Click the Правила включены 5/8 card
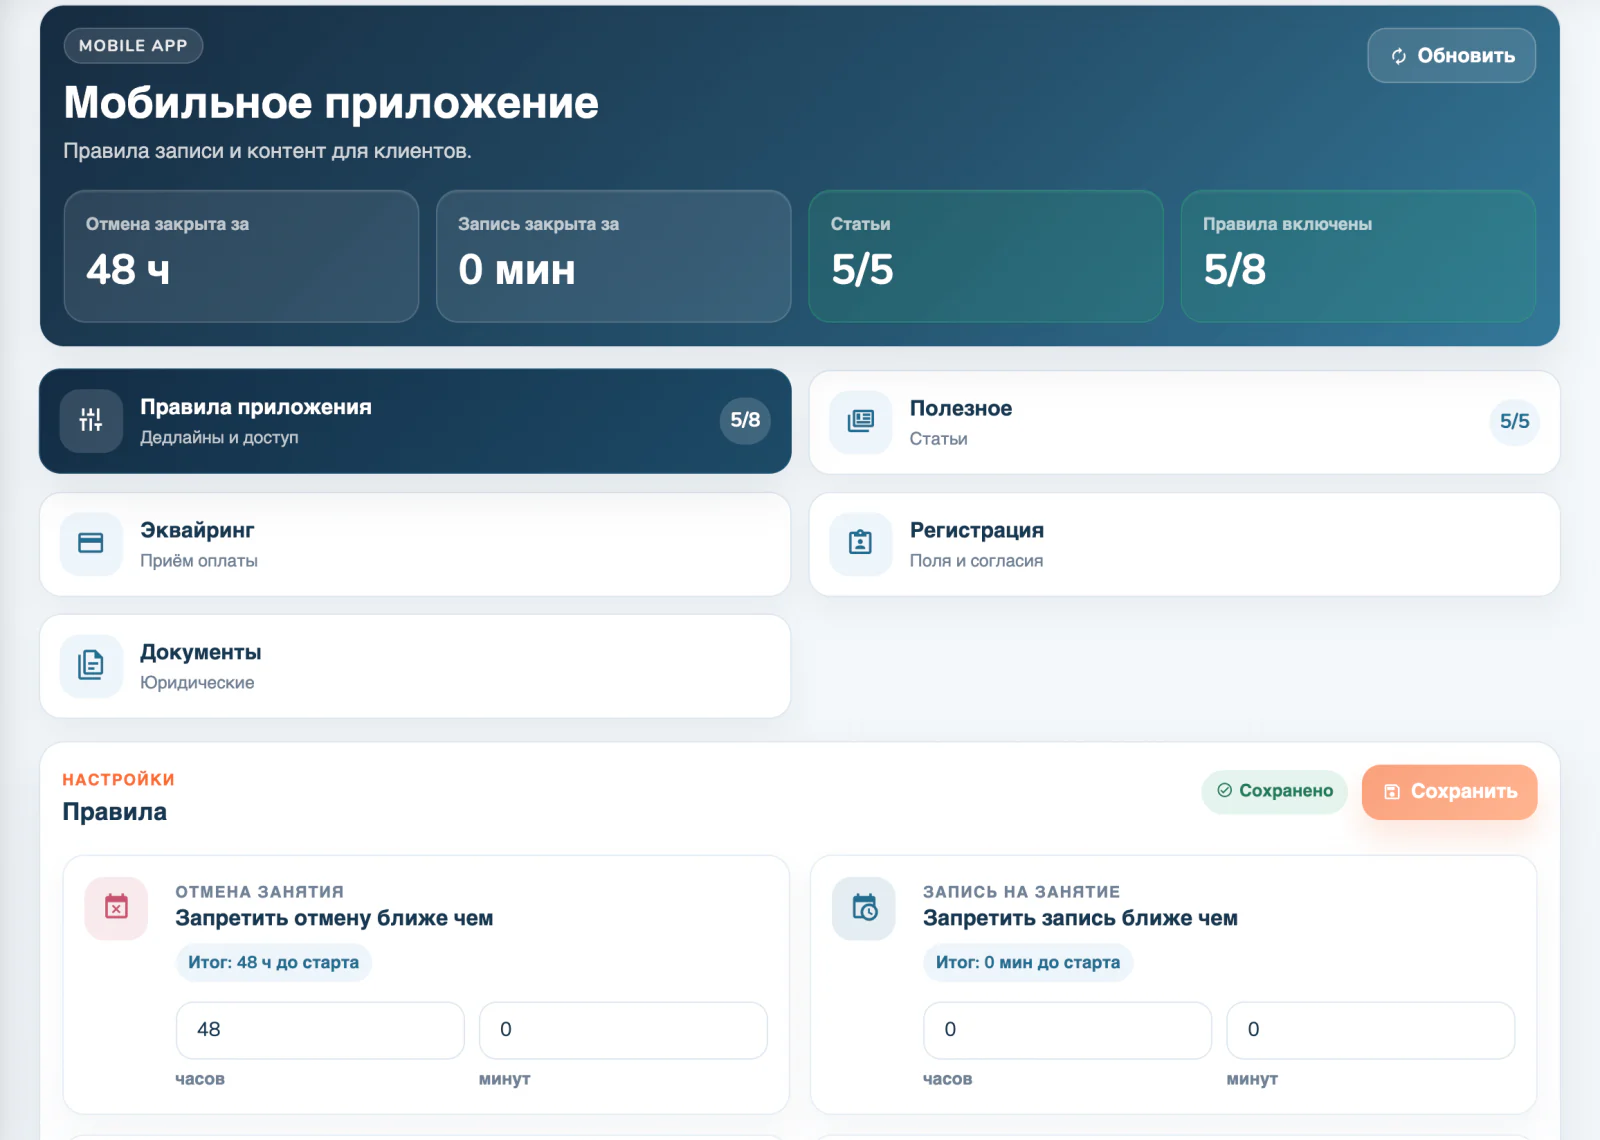The height and width of the screenshot is (1140, 1600). click(x=1358, y=256)
